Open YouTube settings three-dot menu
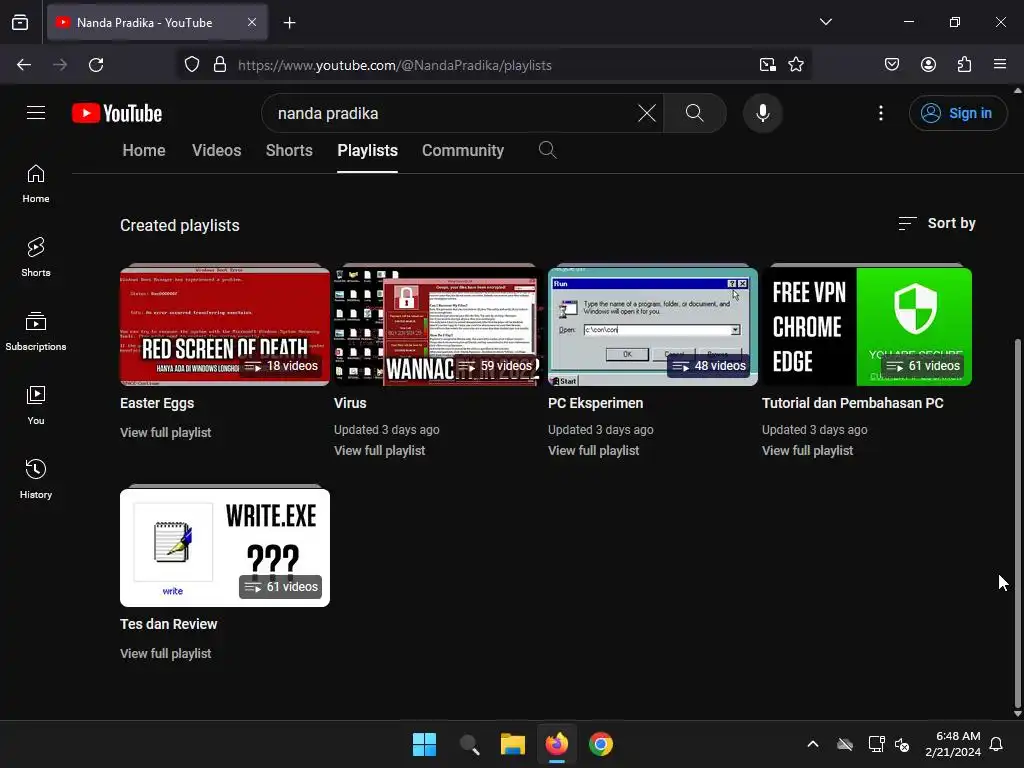This screenshot has width=1024, height=768. [881, 113]
